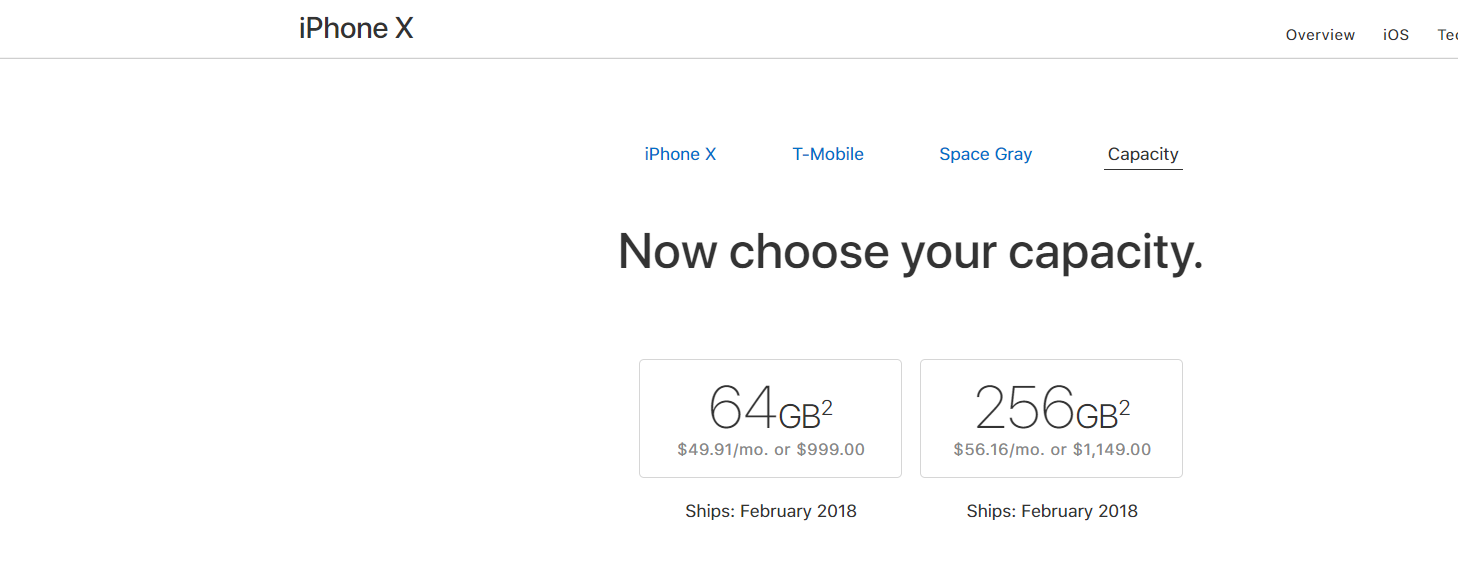Open the Overview navigation link
The width and height of the screenshot is (1458, 567).
(1320, 35)
